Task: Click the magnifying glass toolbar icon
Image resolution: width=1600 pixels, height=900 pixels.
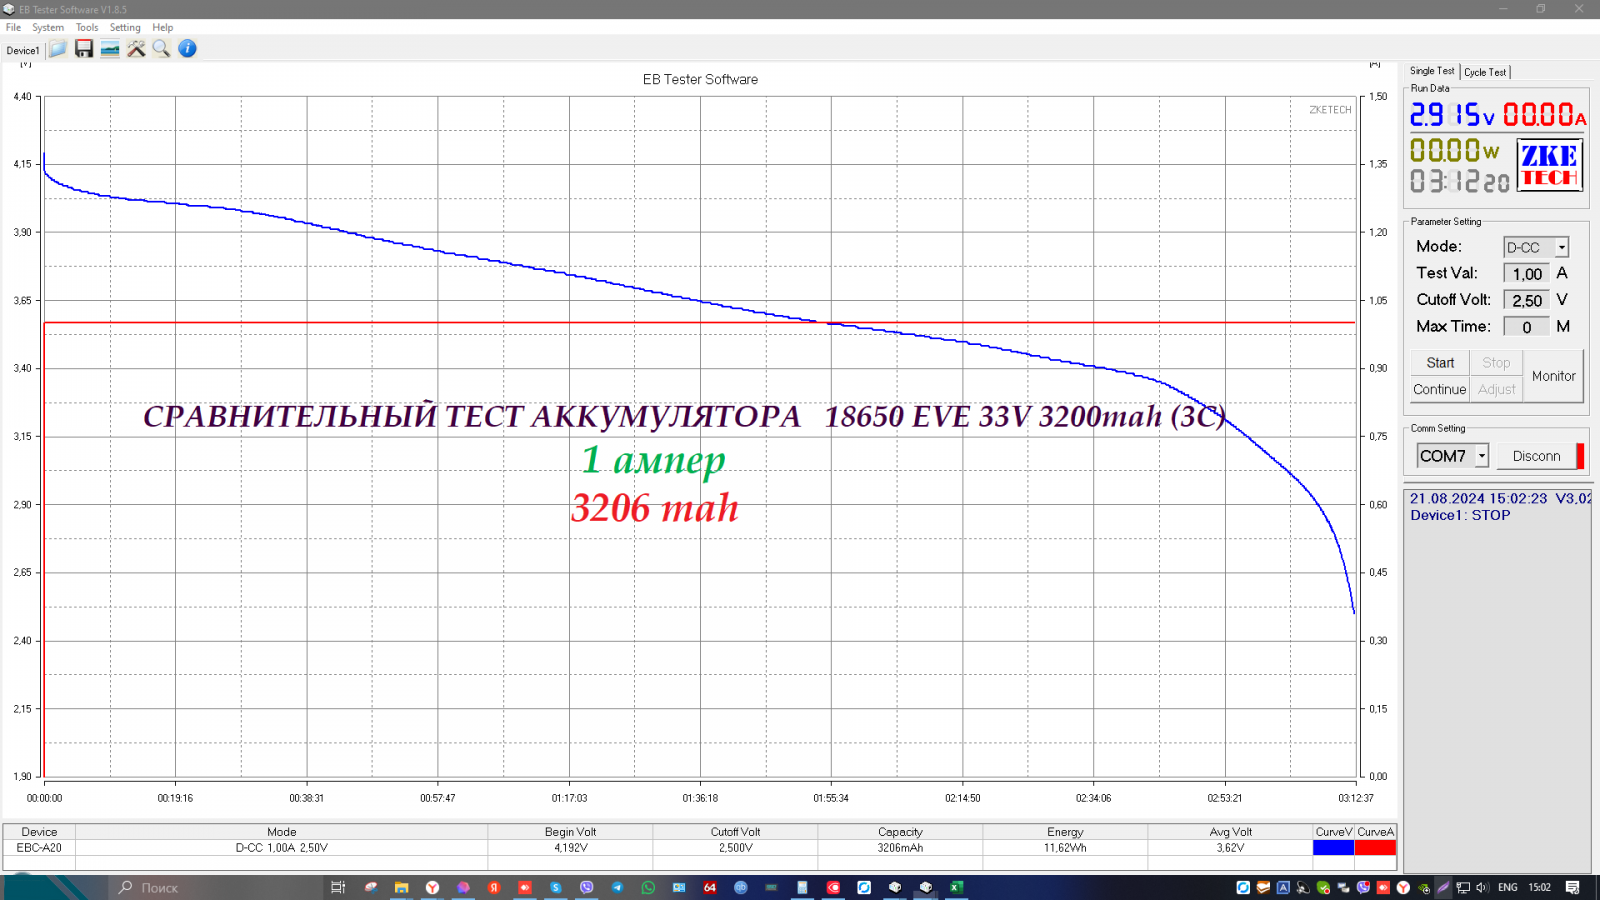Action: (x=161, y=49)
